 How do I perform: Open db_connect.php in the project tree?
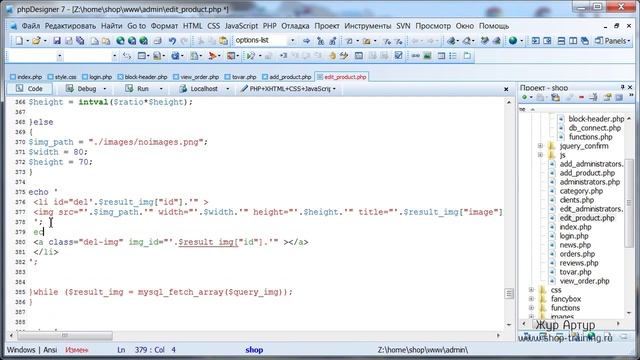[x=594, y=128]
